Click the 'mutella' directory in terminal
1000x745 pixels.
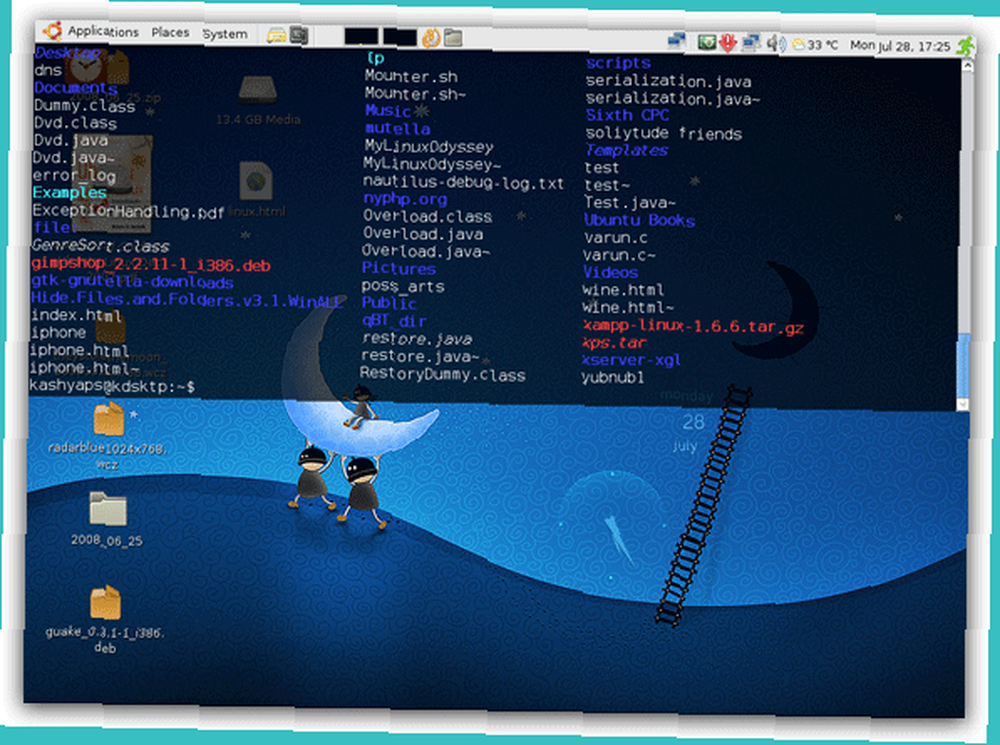pos(398,128)
